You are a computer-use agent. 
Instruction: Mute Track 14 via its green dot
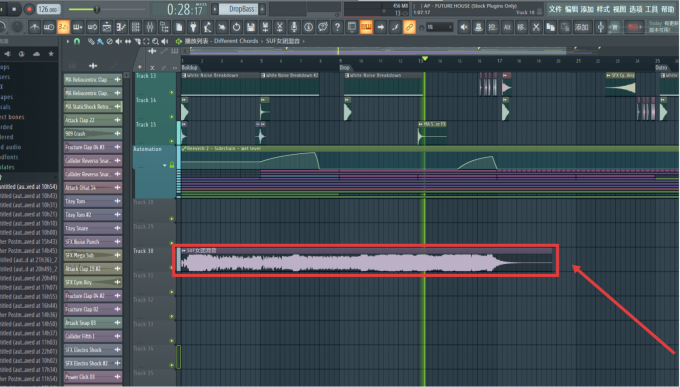pyautogui.click(x=172, y=117)
